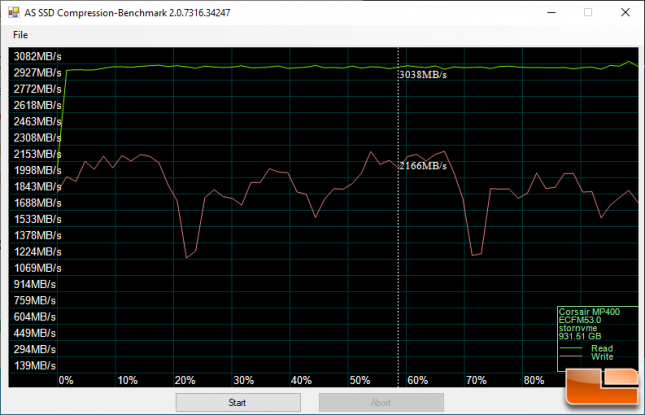Screen dimensions: 645x415
Task: Close the AS SSD Compression-Benchmark window
Action: click(625, 12)
